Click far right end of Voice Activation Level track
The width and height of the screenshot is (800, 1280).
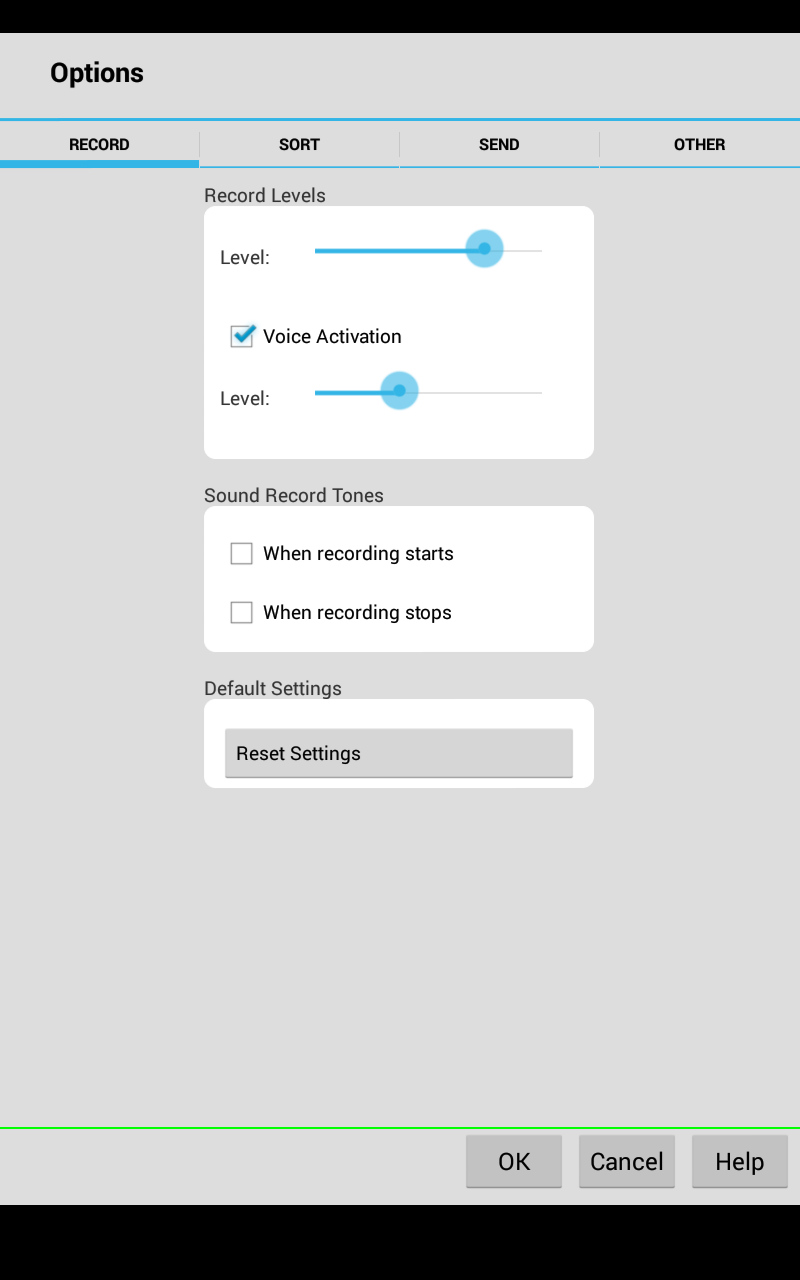coord(539,393)
